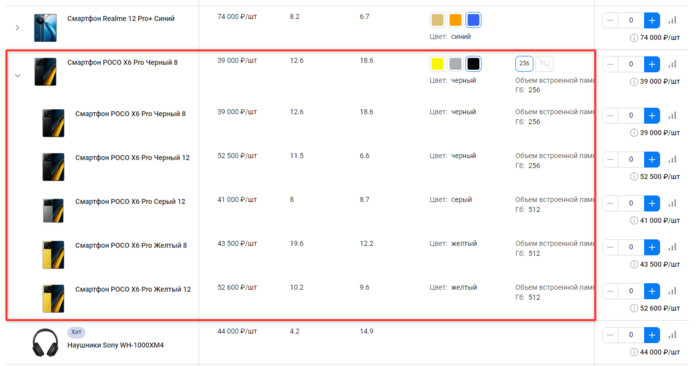Open POCO X6 Pro Желтый 12 thumbnail
The height and width of the screenshot is (366, 697).
tap(53, 298)
